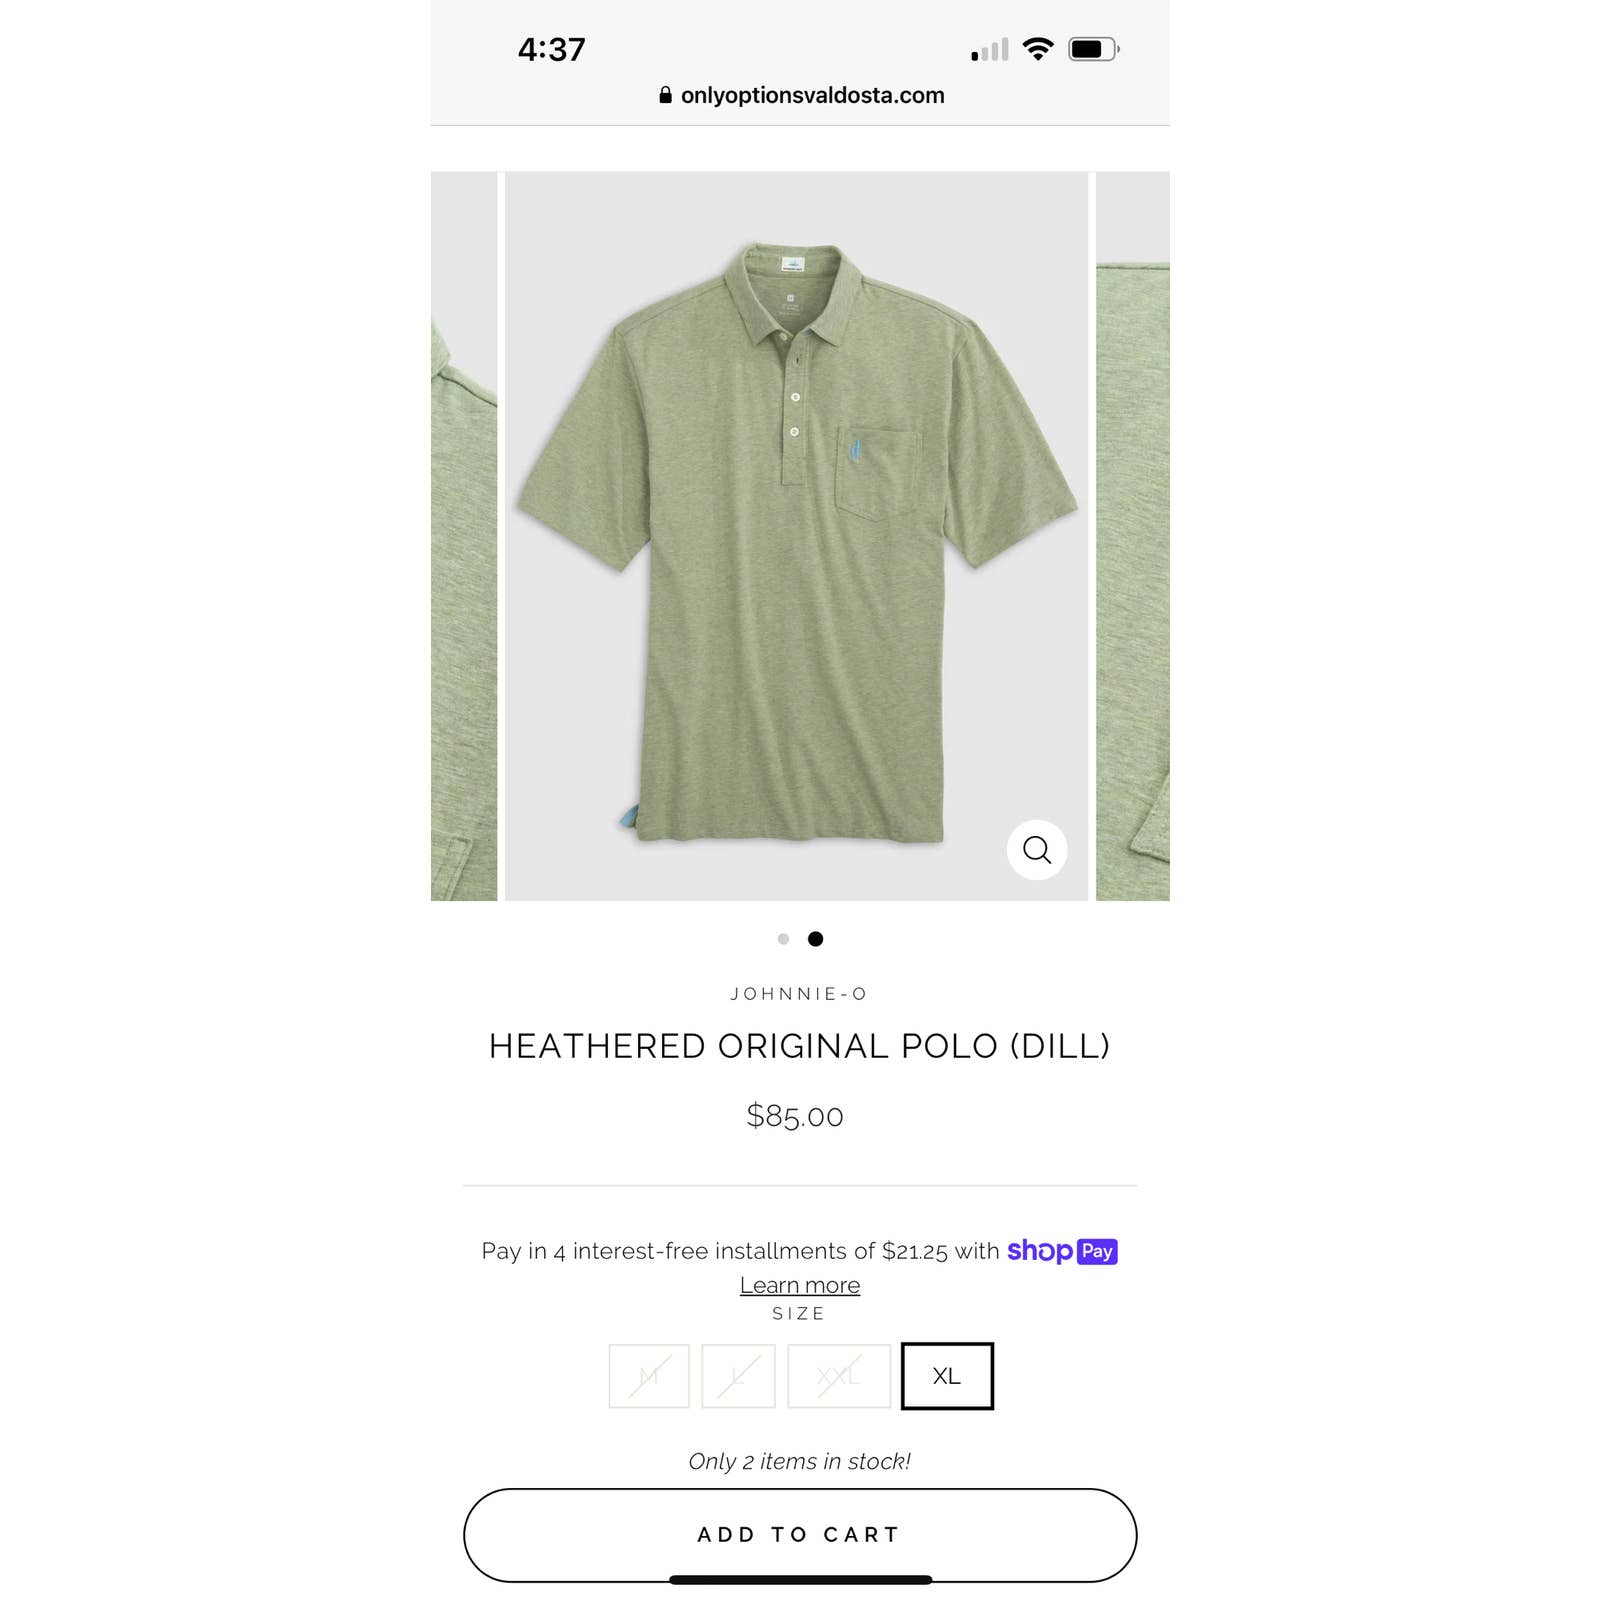
Task: Tap the cellular signal bars icon
Action: coord(990,49)
